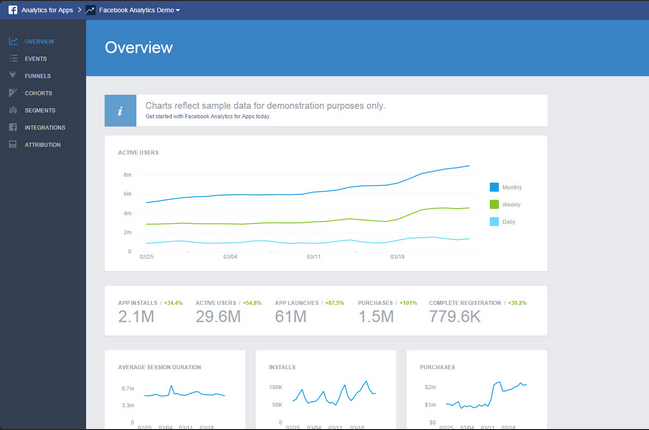Click the Analytics for Apps breadcrumb link
Viewport: 649px width, 430px height.
(48, 9)
